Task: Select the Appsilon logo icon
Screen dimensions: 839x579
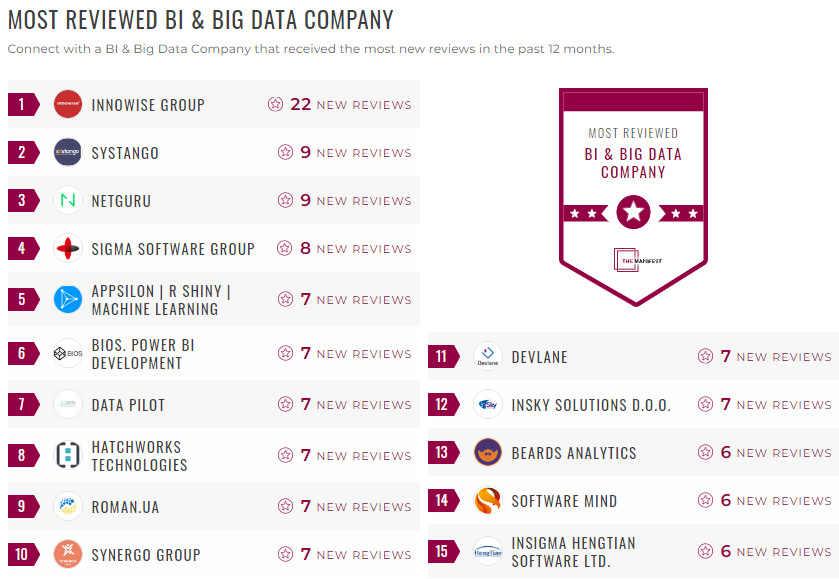Action: pyautogui.click(x=66, y=299)
